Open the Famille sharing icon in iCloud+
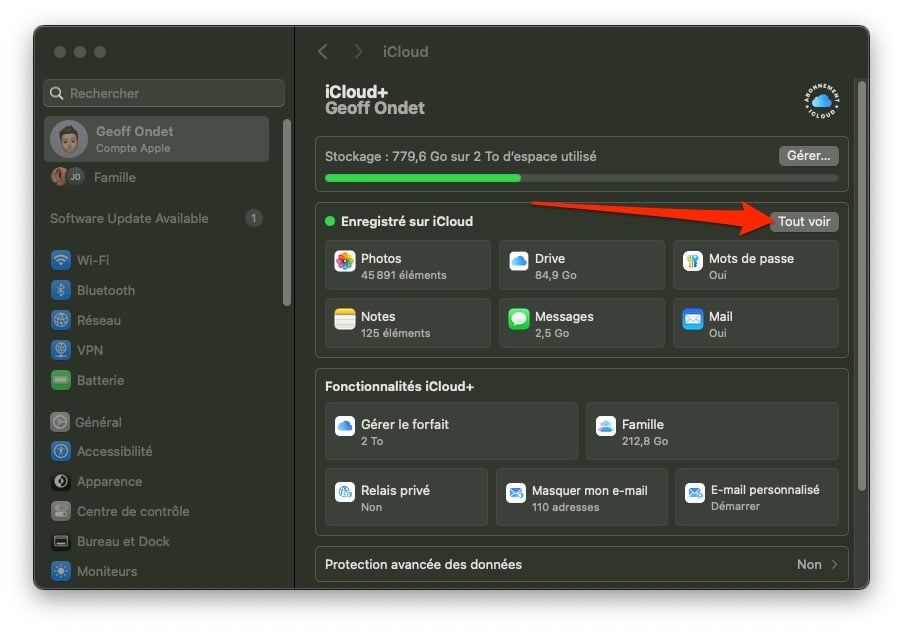The image size is (903, 631). point(605,426)
